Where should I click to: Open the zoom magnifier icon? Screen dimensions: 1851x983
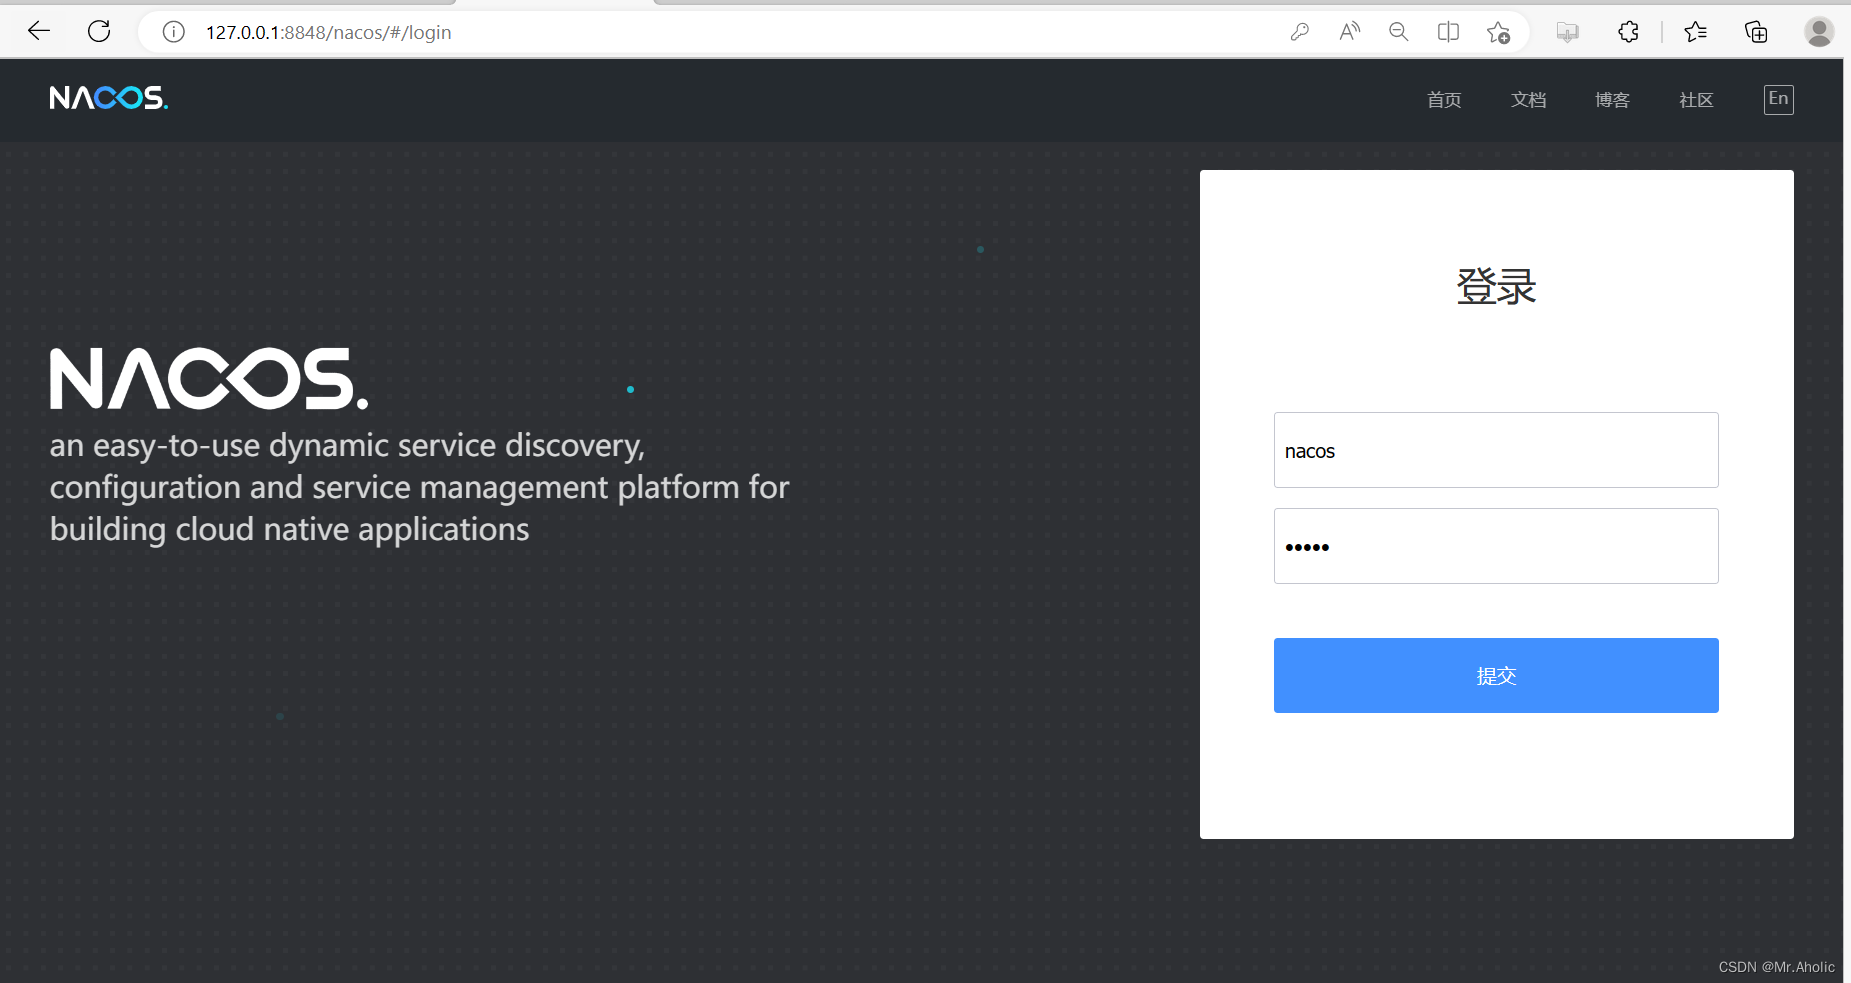coord(1398,32)
